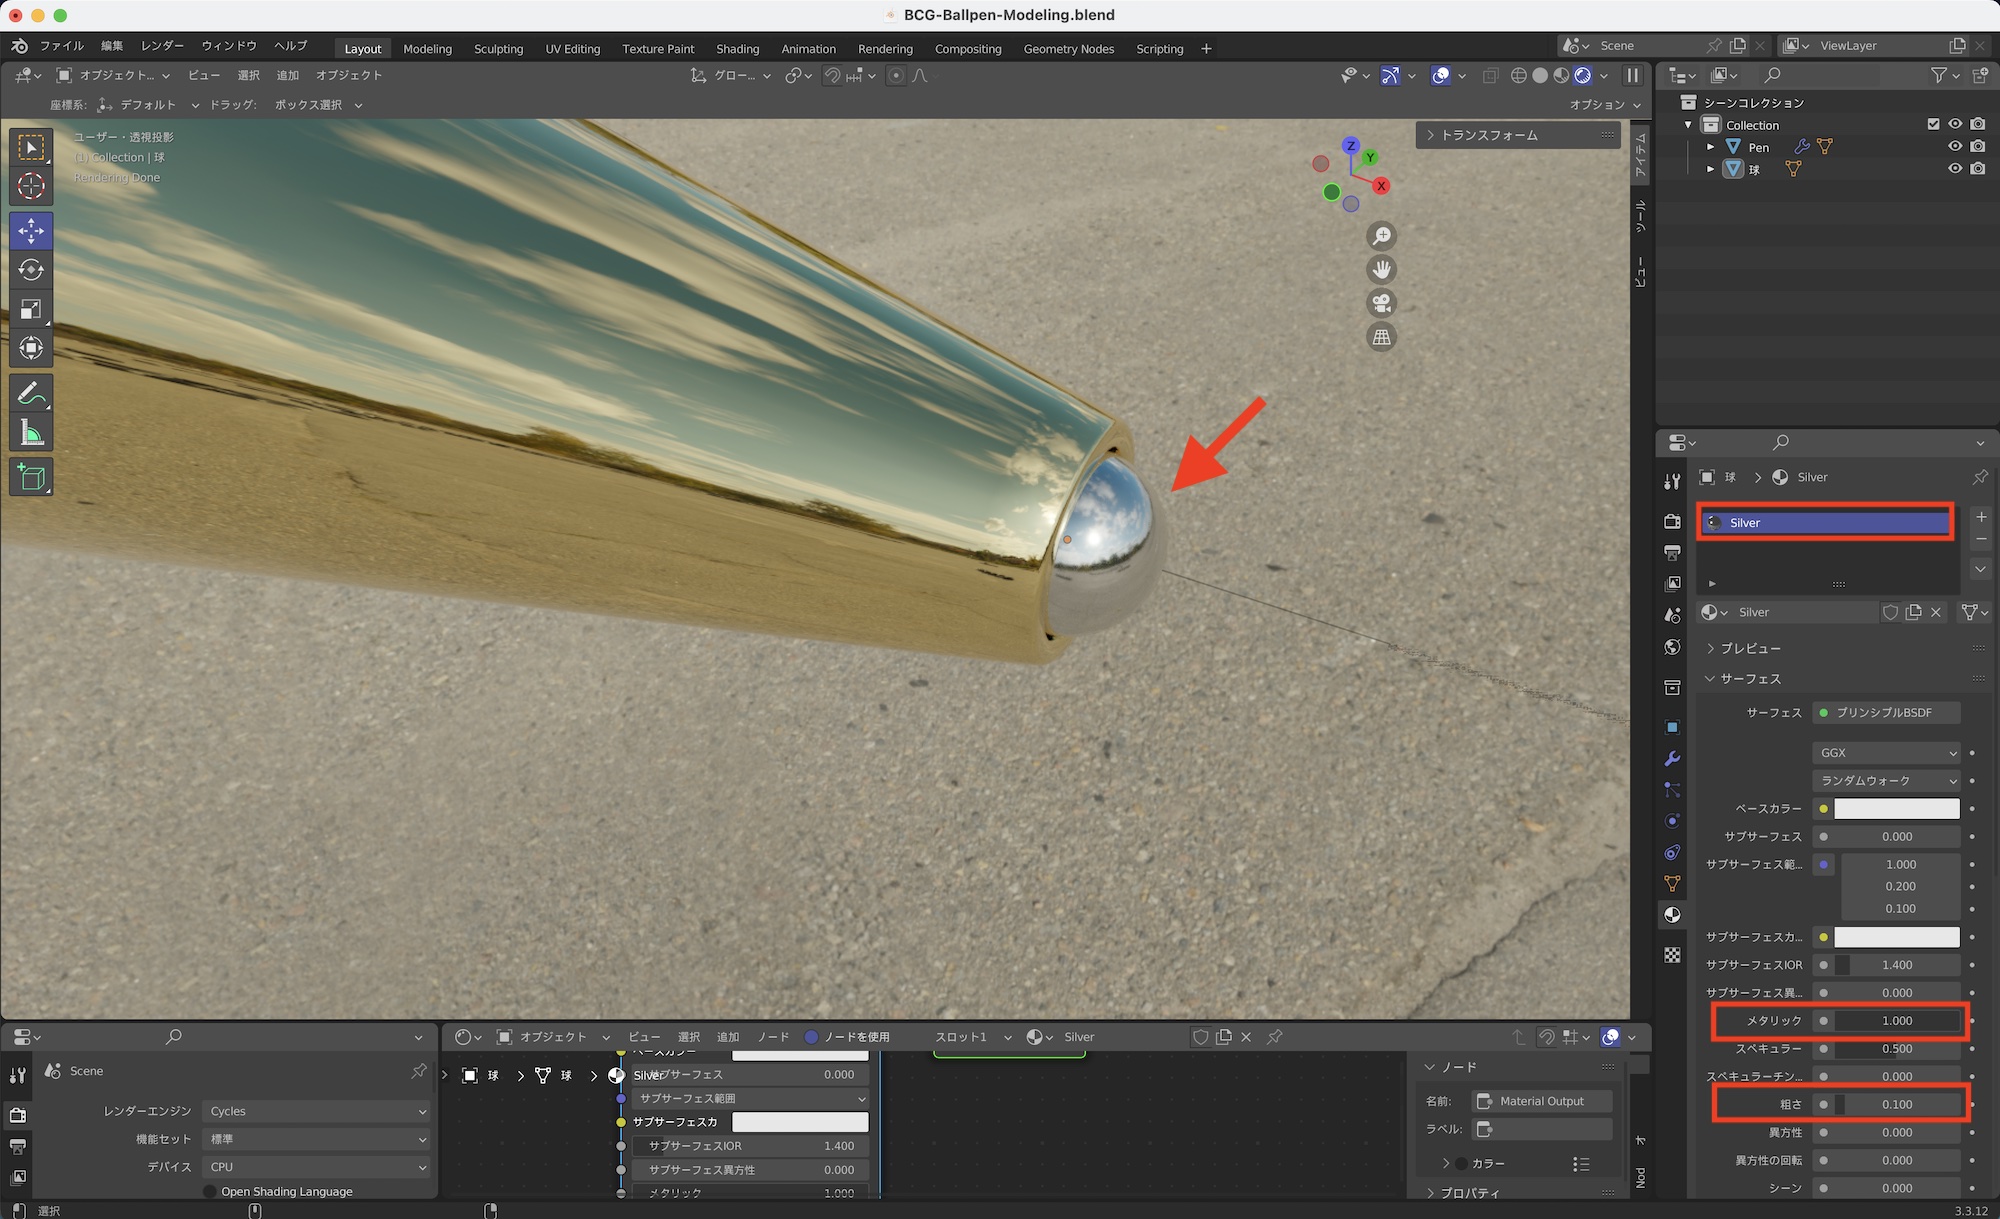Uncheck the Collection exclude-from-view-layer checkbox
Screen dimensions: 2000x1219
click(1933, 124)
